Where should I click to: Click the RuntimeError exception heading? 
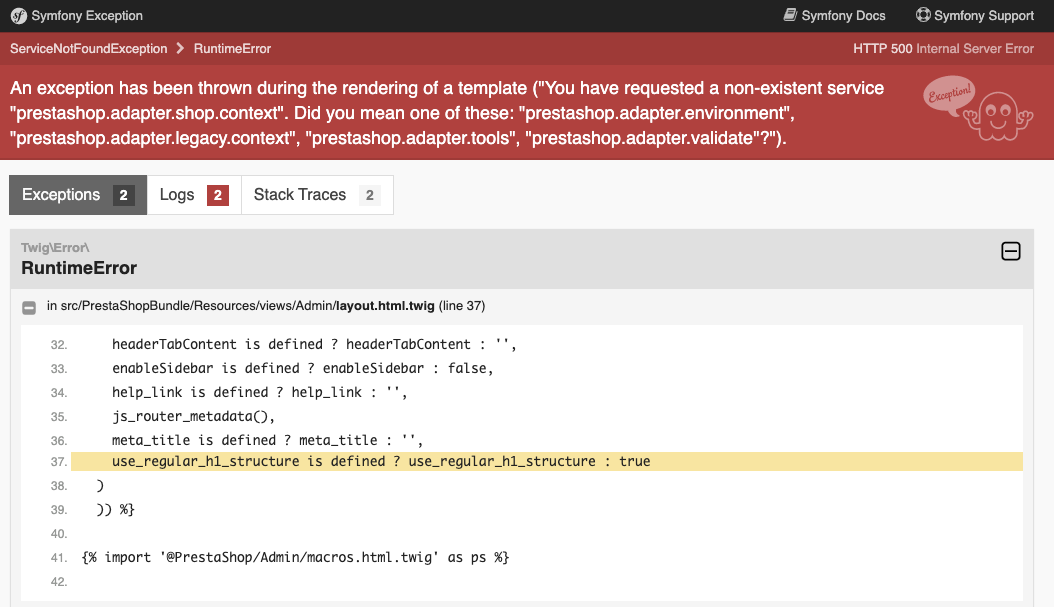tap(79, 268)
